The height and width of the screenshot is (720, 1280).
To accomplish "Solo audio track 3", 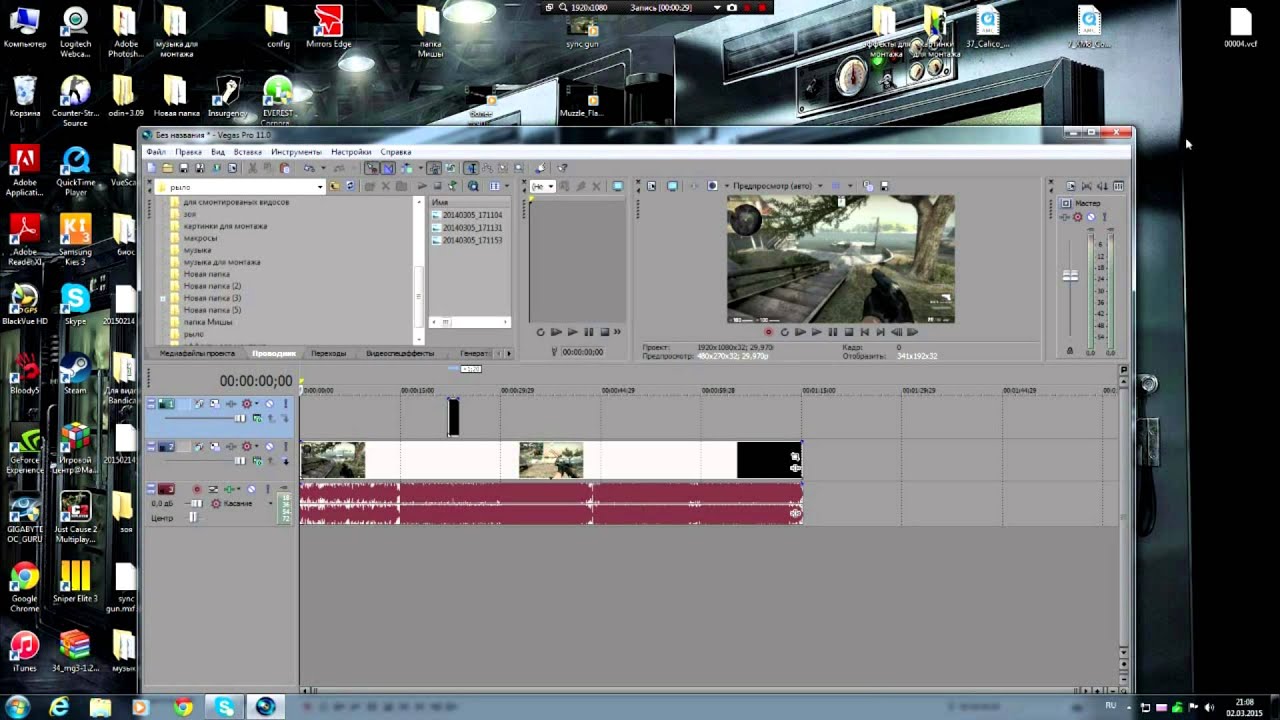I will 268,489.
